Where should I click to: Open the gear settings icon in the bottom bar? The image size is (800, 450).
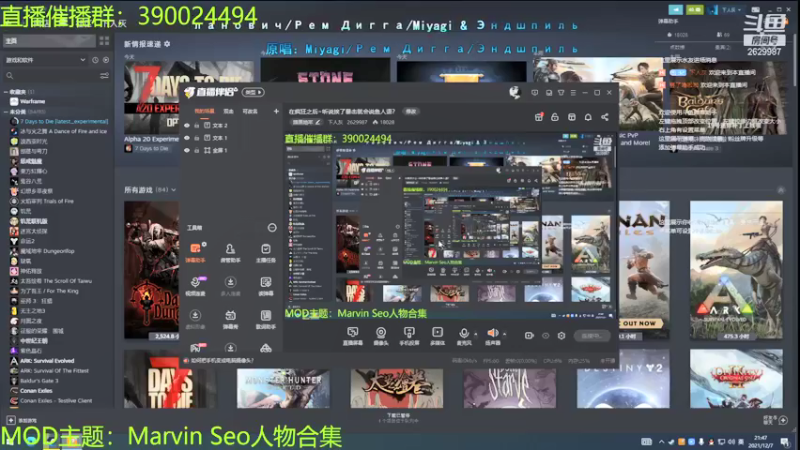click(x=561, y=336)
